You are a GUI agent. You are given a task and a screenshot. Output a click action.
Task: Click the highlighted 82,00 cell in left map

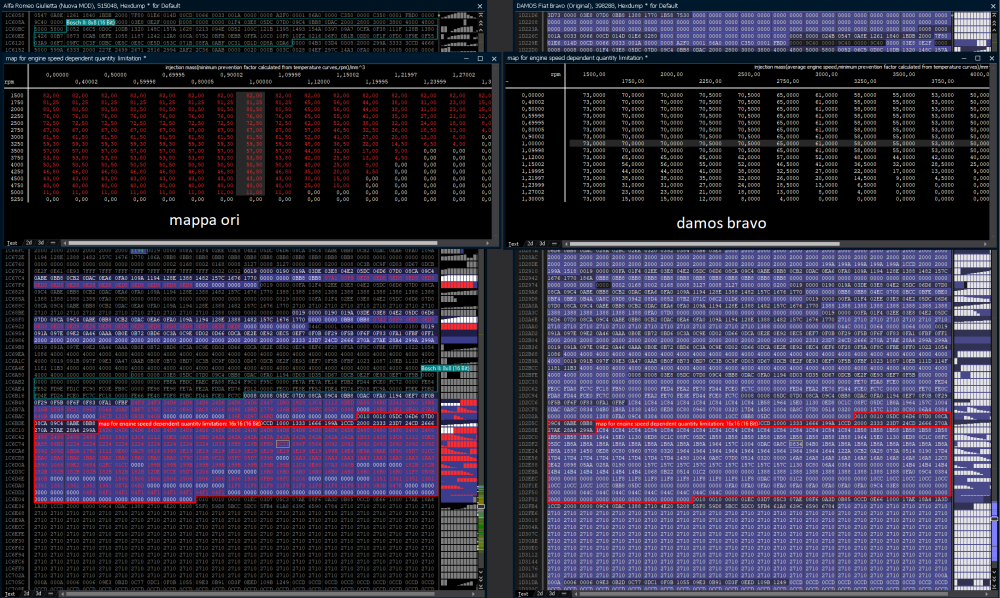tap(254, 96)
